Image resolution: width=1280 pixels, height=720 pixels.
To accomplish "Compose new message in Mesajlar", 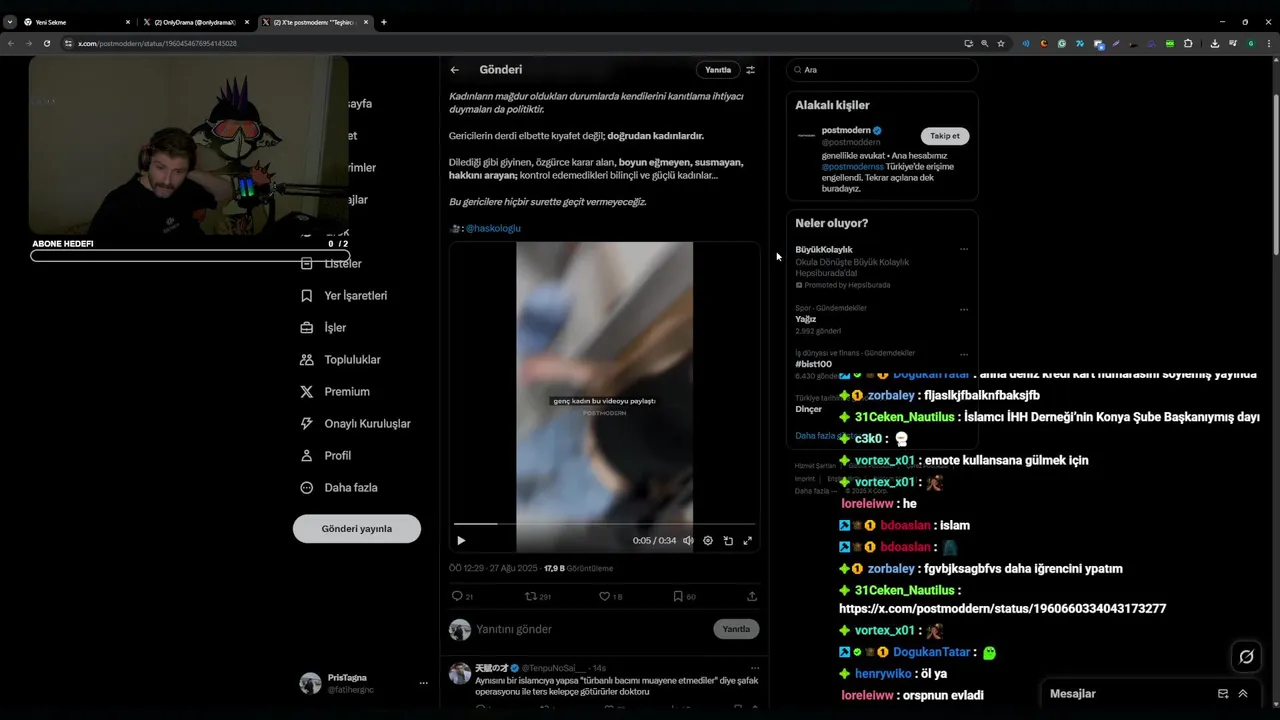I will pos(1223,694).
